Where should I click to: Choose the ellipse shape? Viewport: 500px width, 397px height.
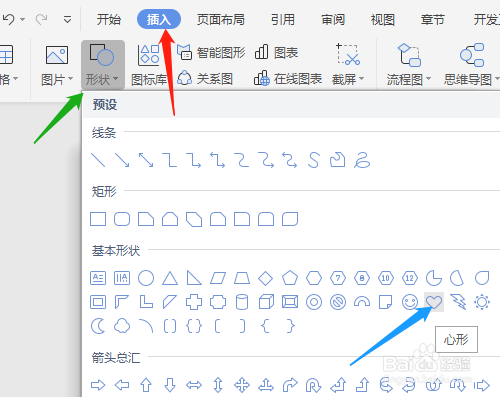146,278
